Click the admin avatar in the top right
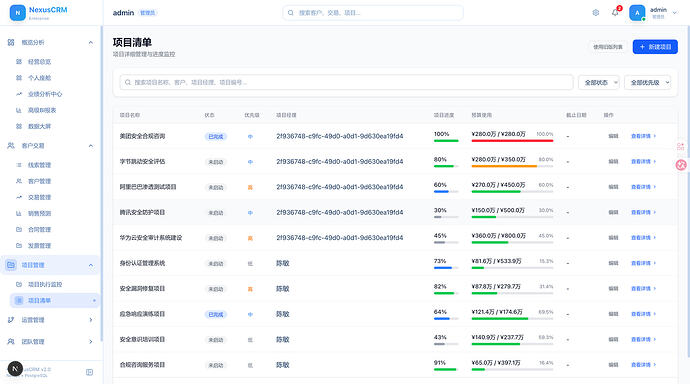 637,13
